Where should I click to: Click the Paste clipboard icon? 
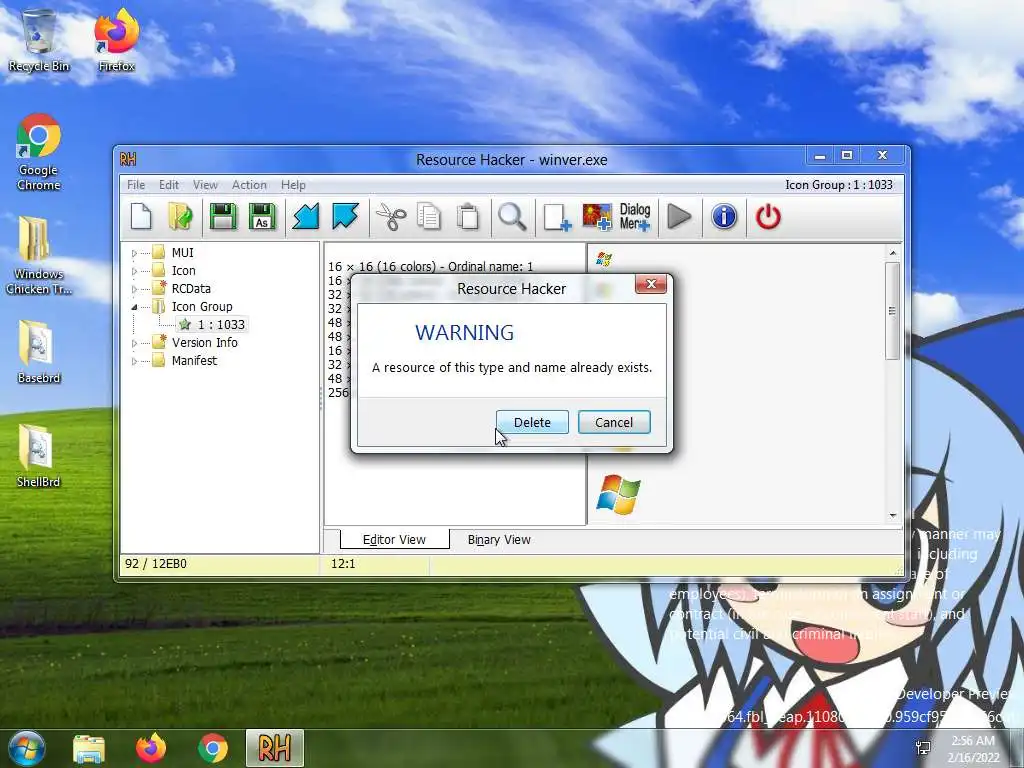click(468, 217)
